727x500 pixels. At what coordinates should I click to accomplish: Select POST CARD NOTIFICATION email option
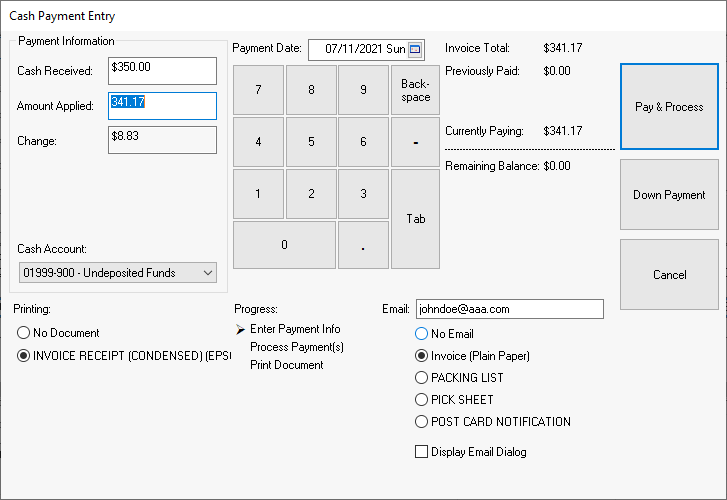422,422
